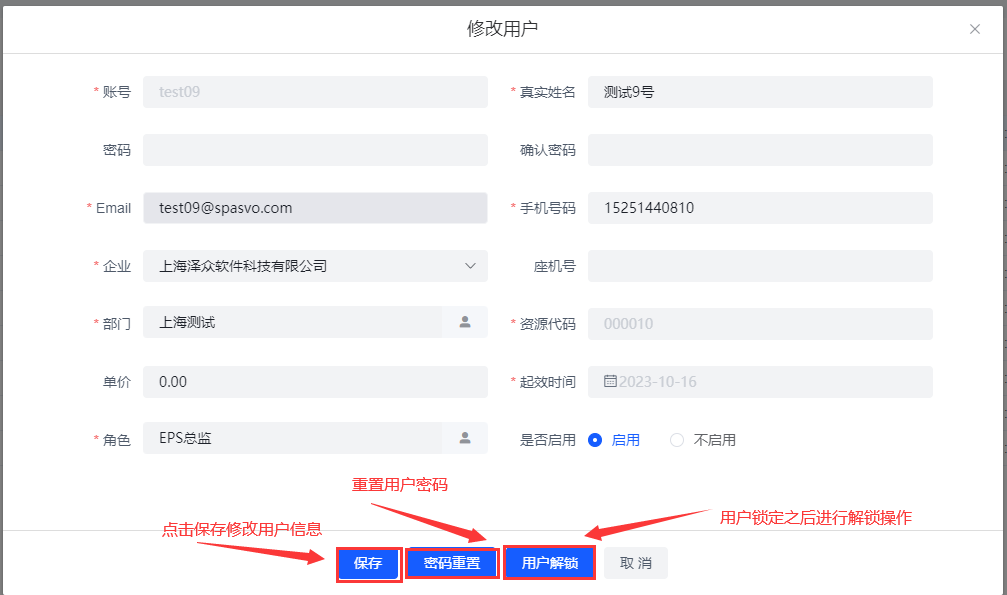Select the 启用 radio button

[x=596, y=440]
